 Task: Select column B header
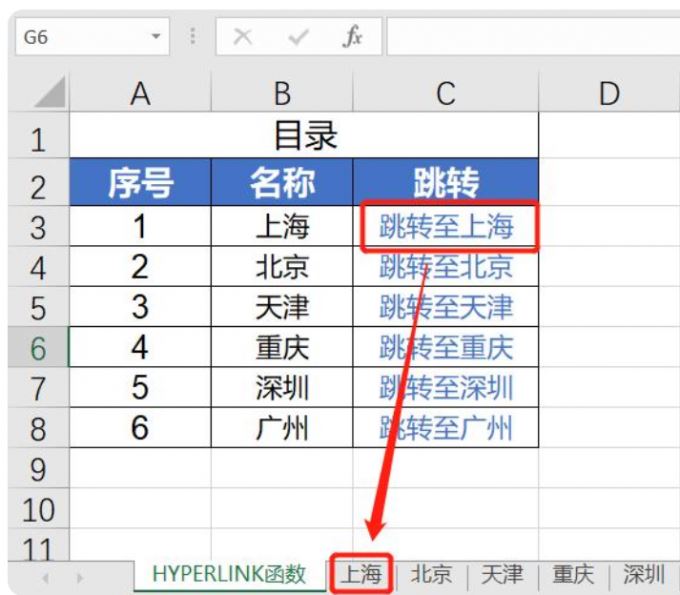pyautogui.click(x=282, y=93)
